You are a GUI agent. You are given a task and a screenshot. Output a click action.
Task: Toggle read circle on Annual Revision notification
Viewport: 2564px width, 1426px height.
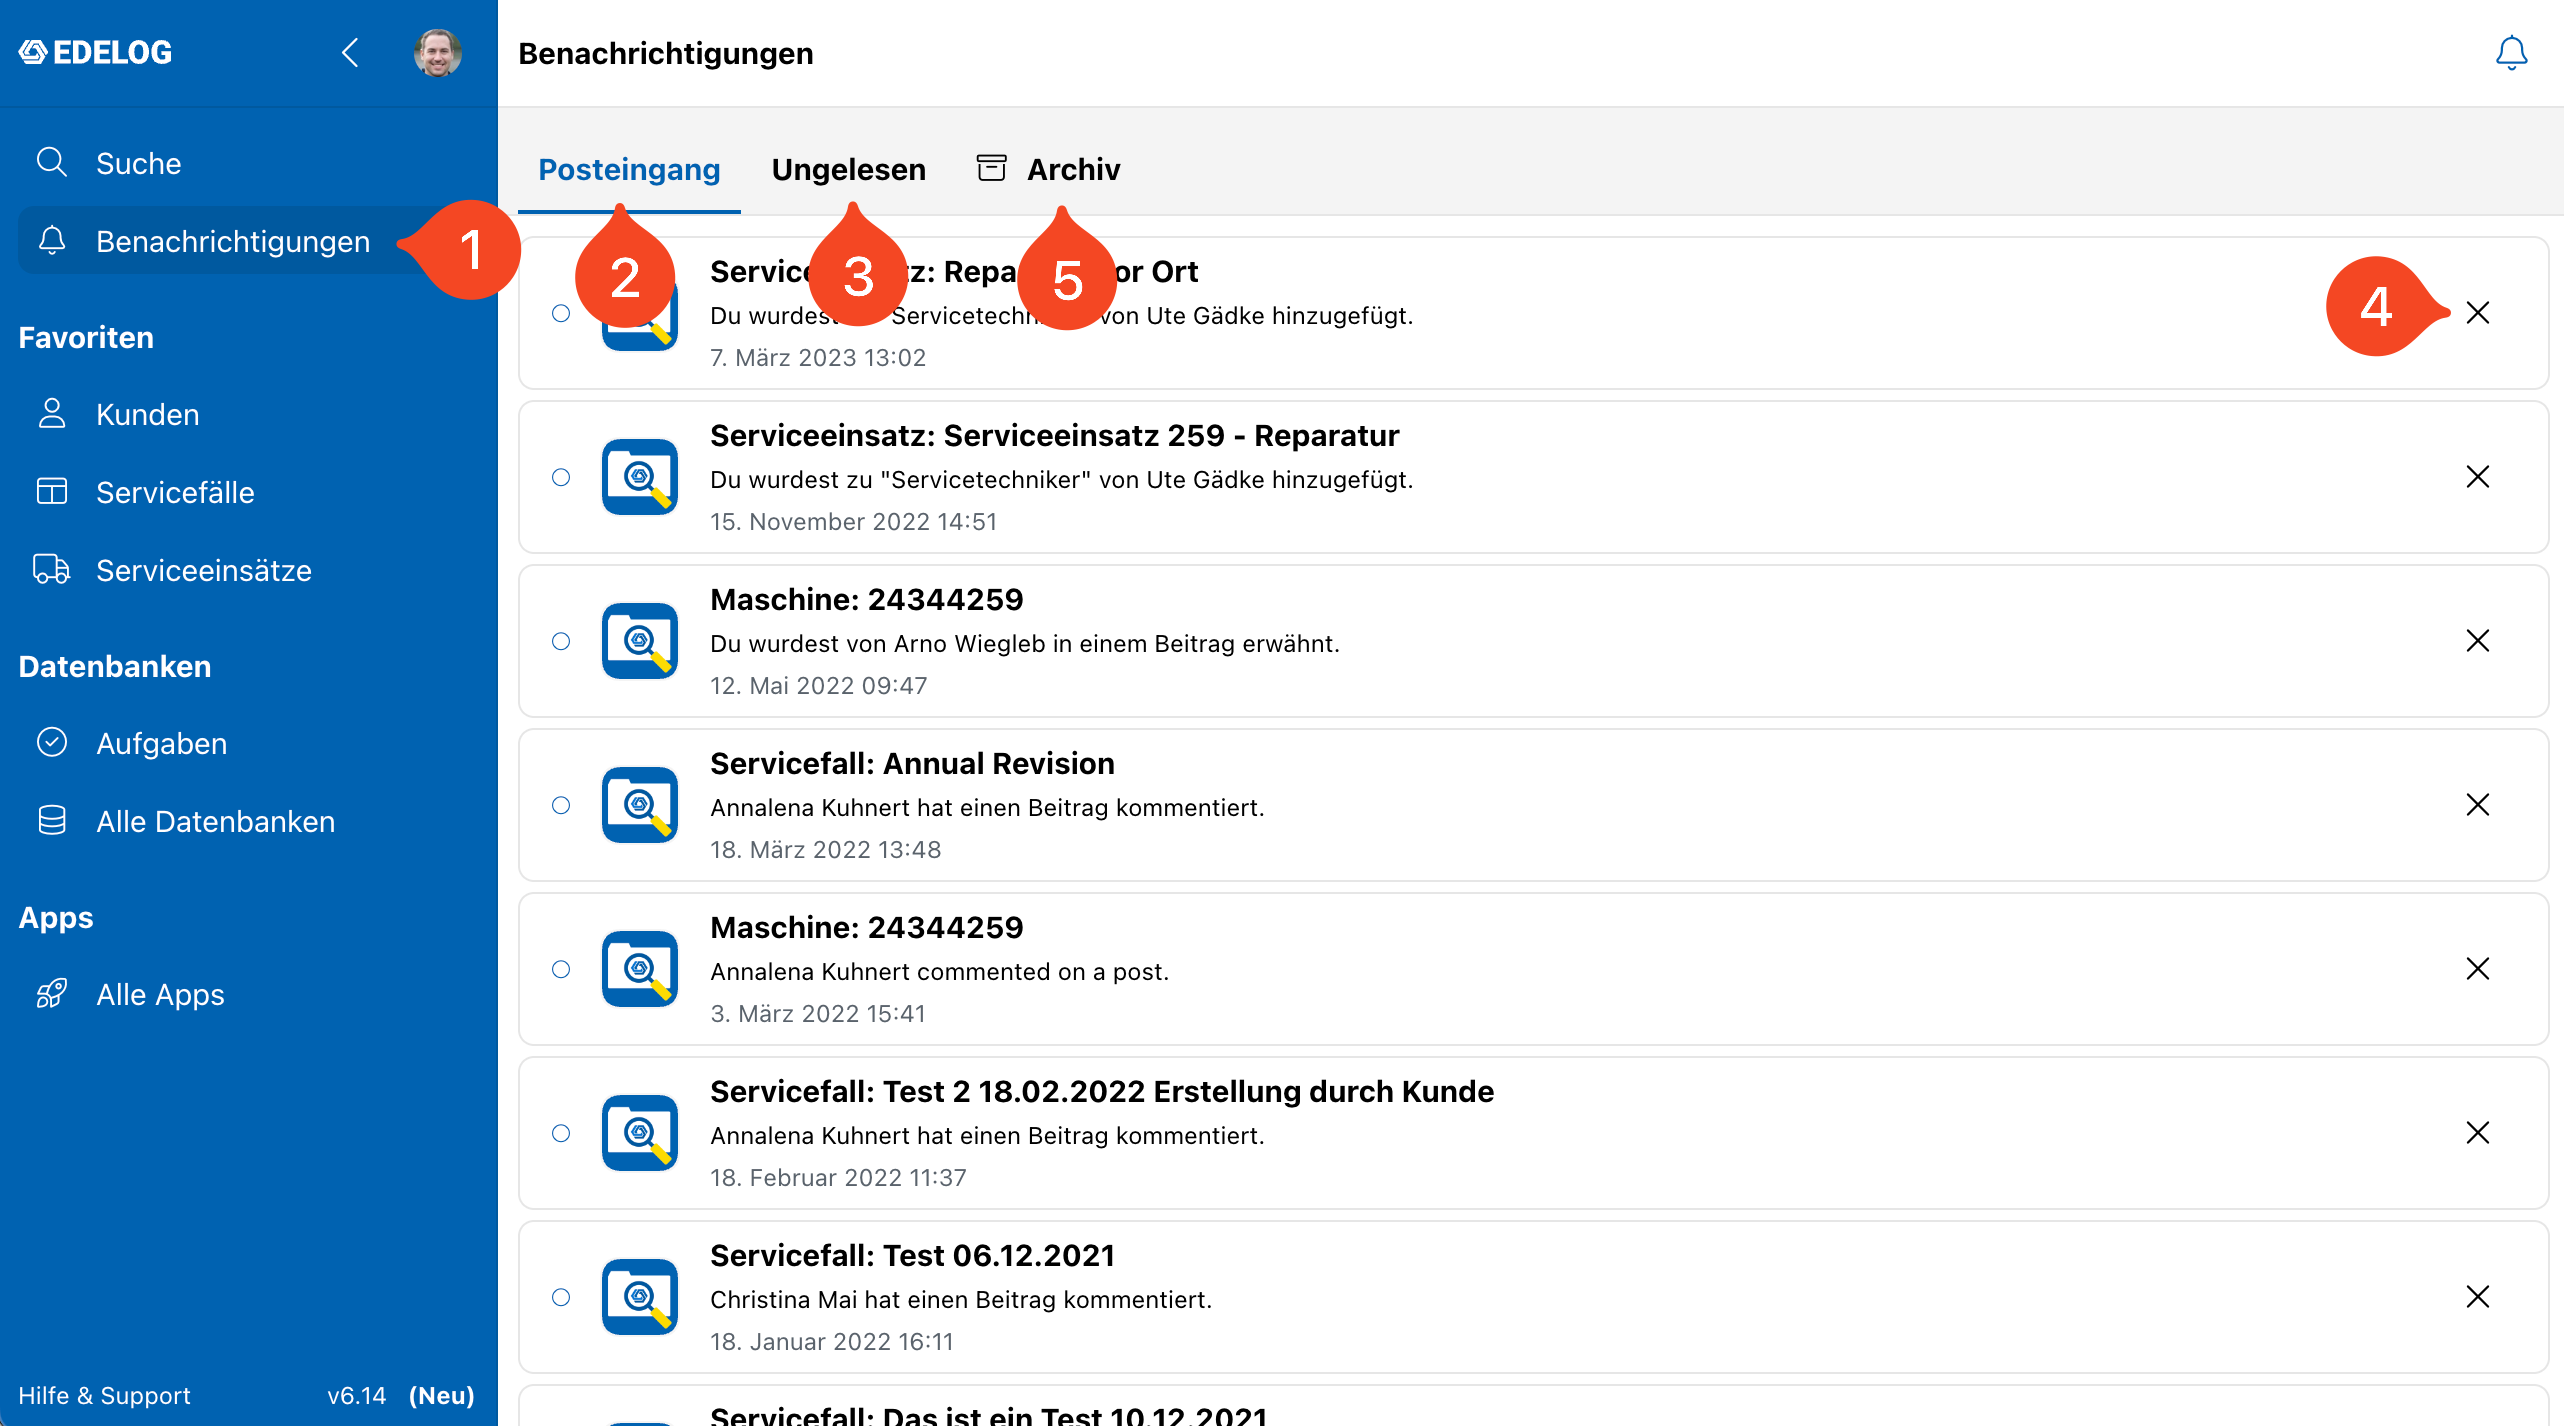561,805
